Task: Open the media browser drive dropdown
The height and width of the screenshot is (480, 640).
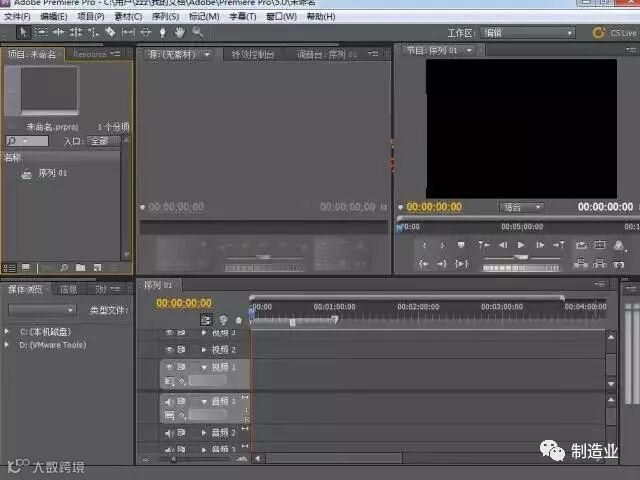Action: pos(42,310)
